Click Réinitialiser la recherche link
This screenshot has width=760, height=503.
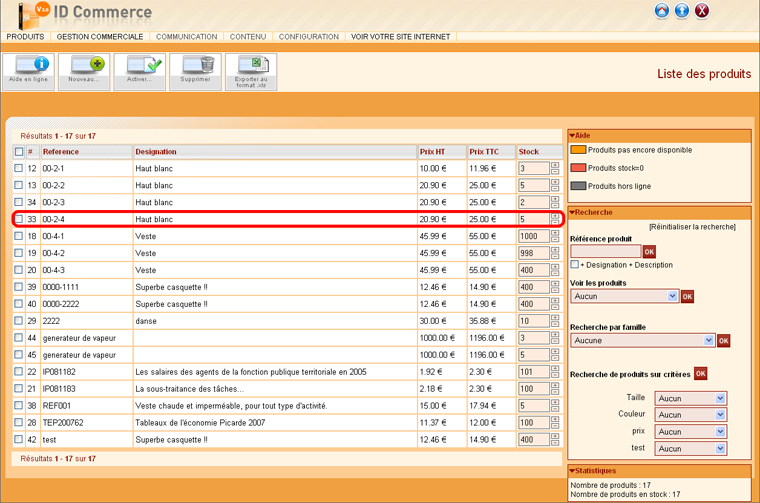[692, 227]
